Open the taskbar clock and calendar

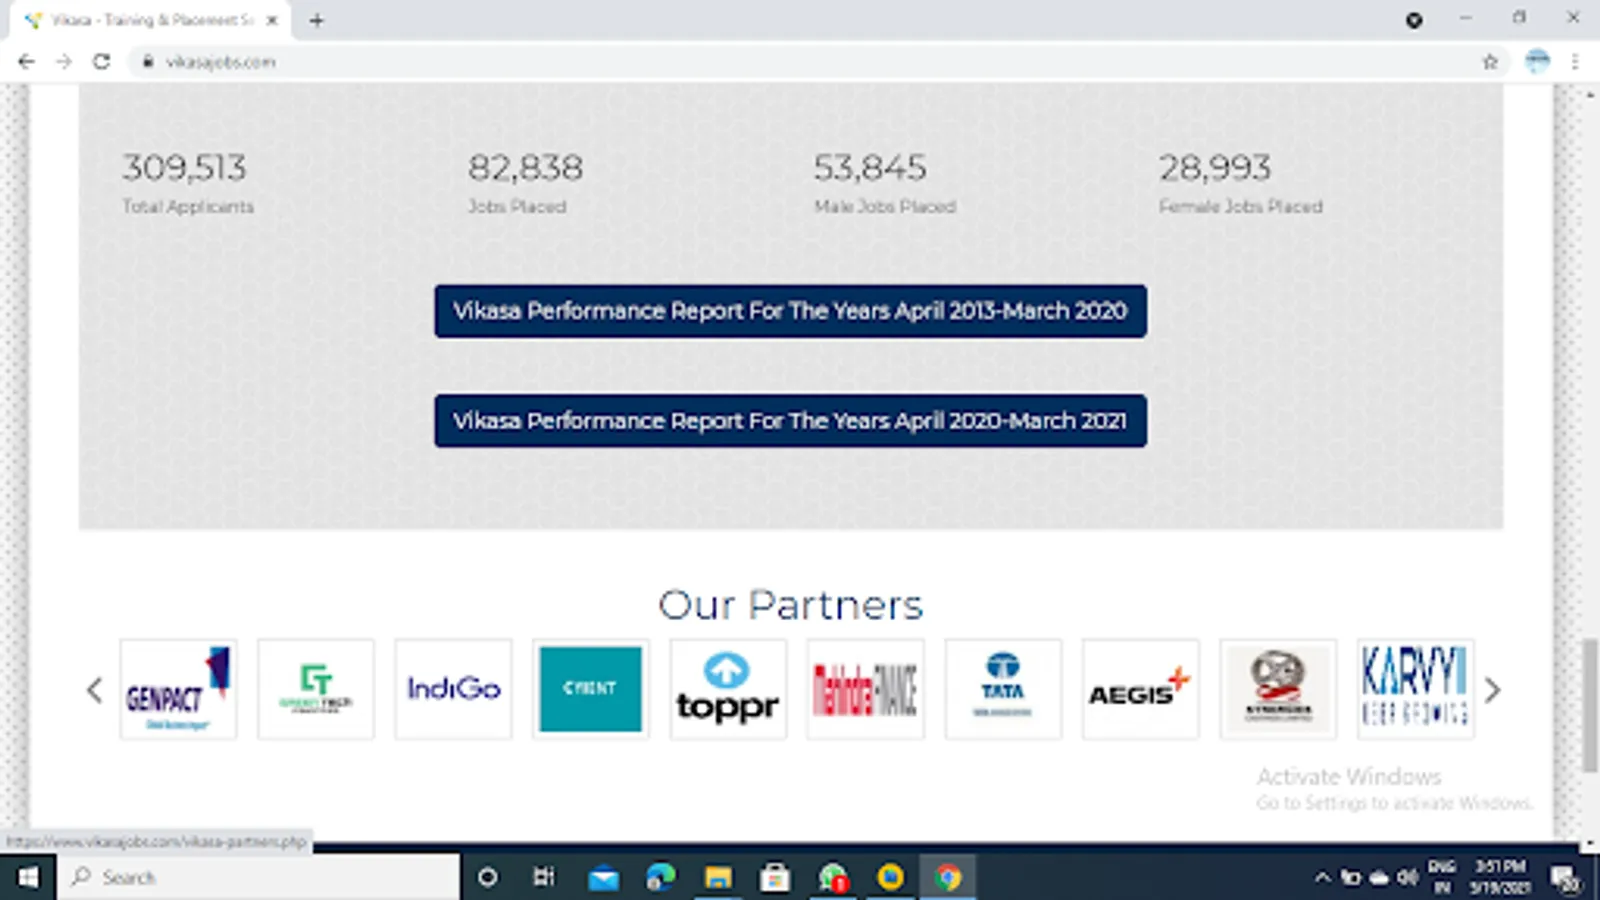pyautogui.click(x=1500, y=877)
